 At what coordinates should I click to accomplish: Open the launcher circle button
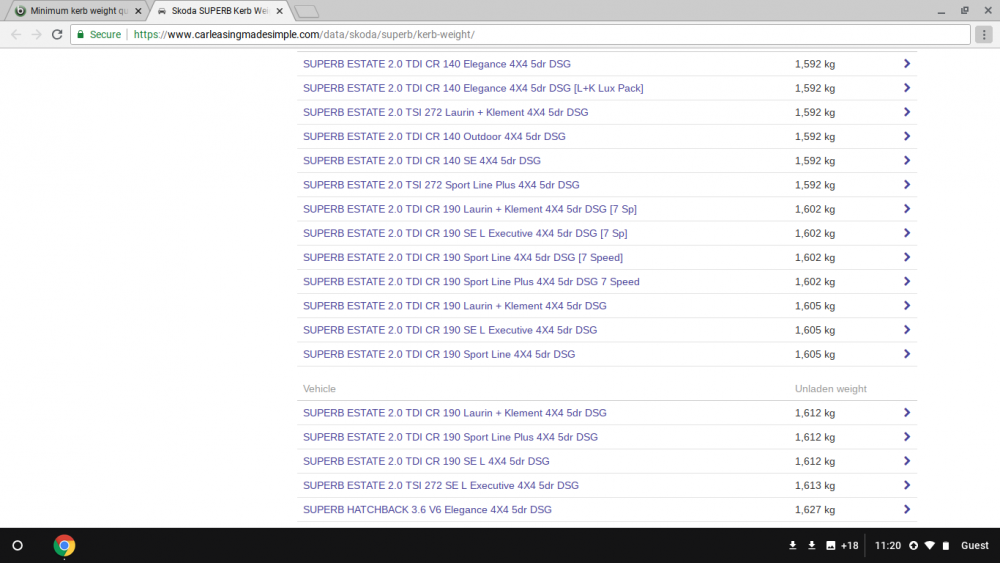tap(18, 546)
